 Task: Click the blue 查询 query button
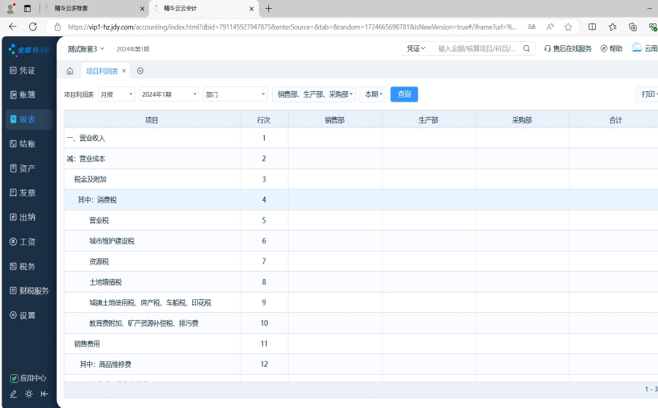pos(404,94)
